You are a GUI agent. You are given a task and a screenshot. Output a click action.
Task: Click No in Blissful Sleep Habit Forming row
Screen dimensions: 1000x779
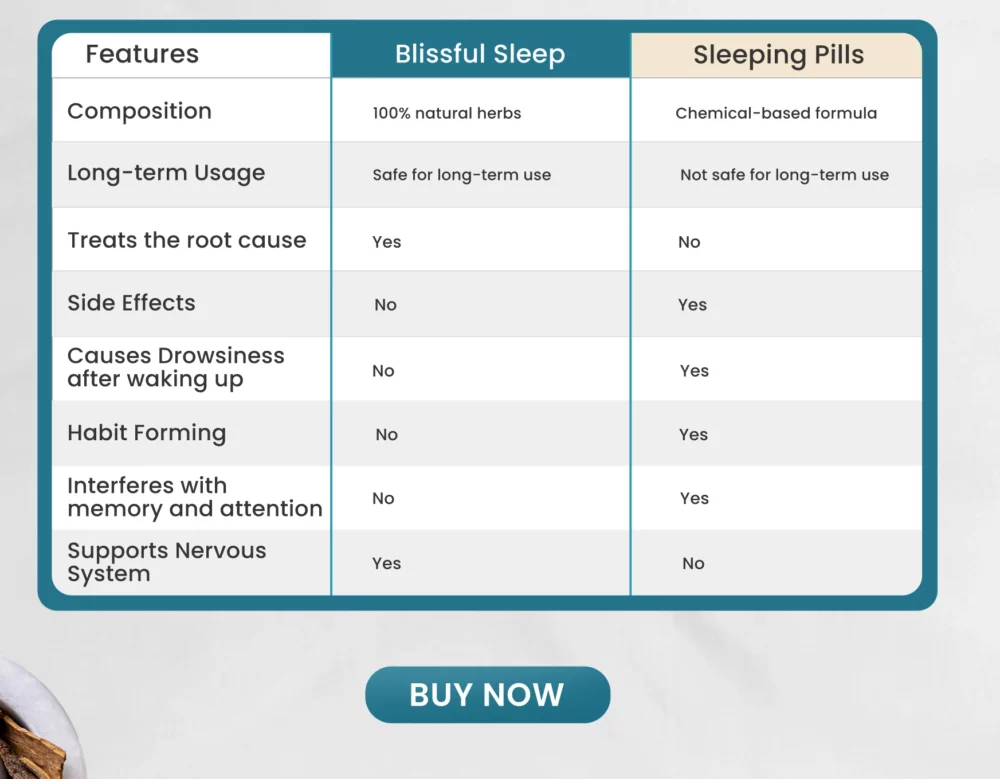coord(386,435)
